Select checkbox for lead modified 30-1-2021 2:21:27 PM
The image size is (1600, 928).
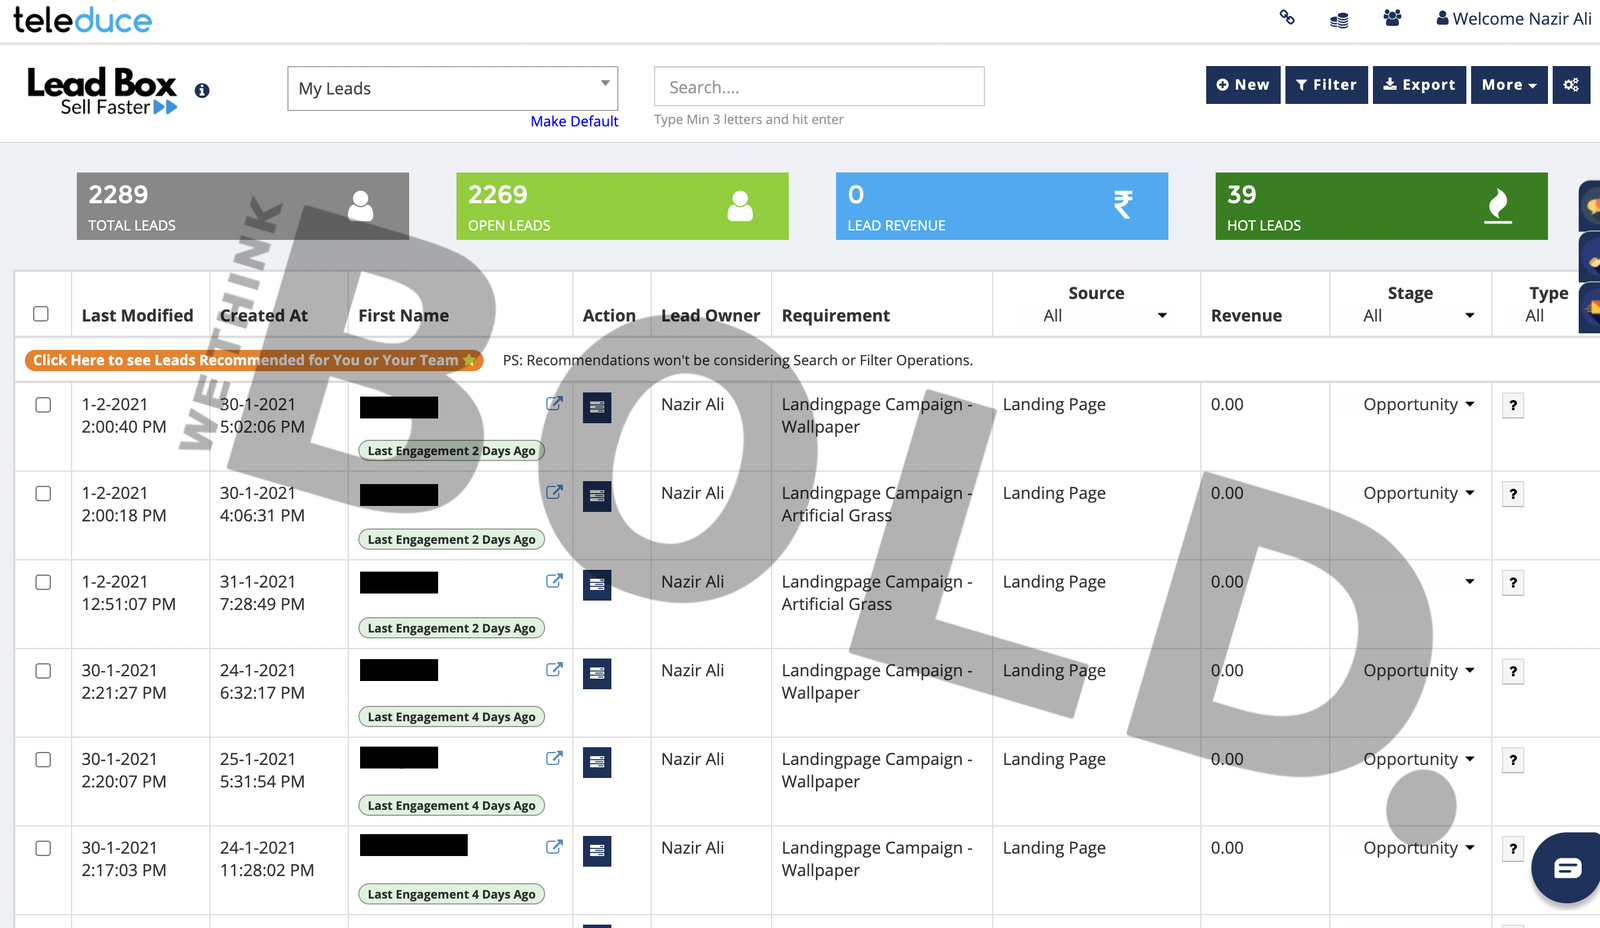coord(43,671)
